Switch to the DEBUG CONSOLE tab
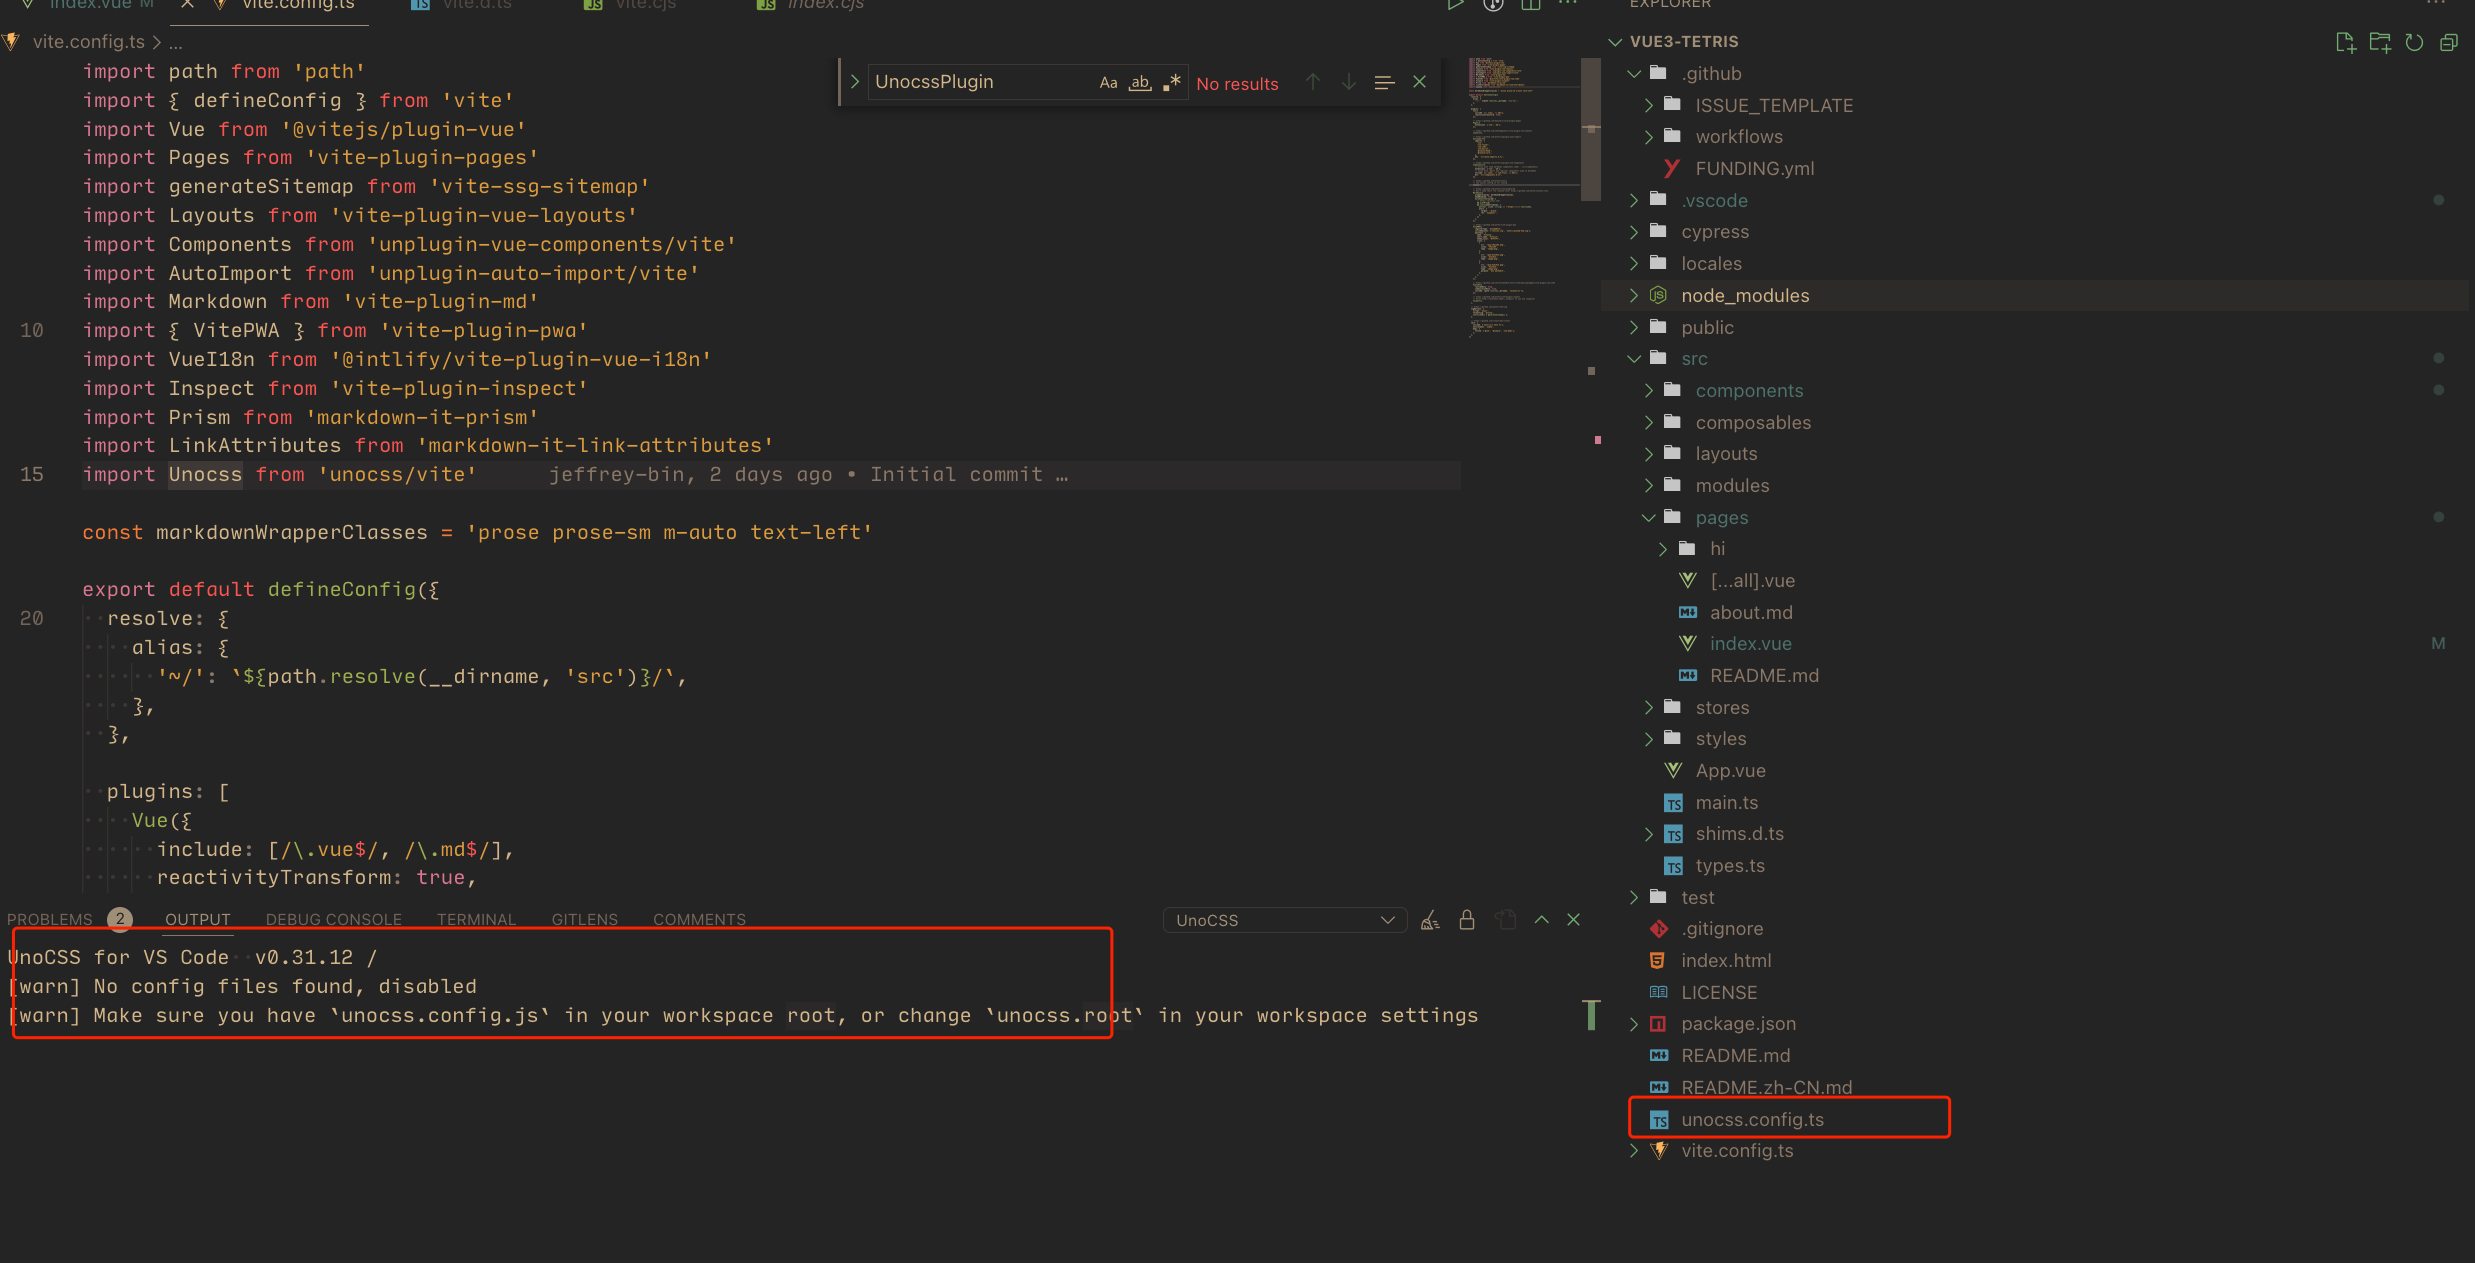Screen dimensions: 2475x1263 (x=333, y=919)
